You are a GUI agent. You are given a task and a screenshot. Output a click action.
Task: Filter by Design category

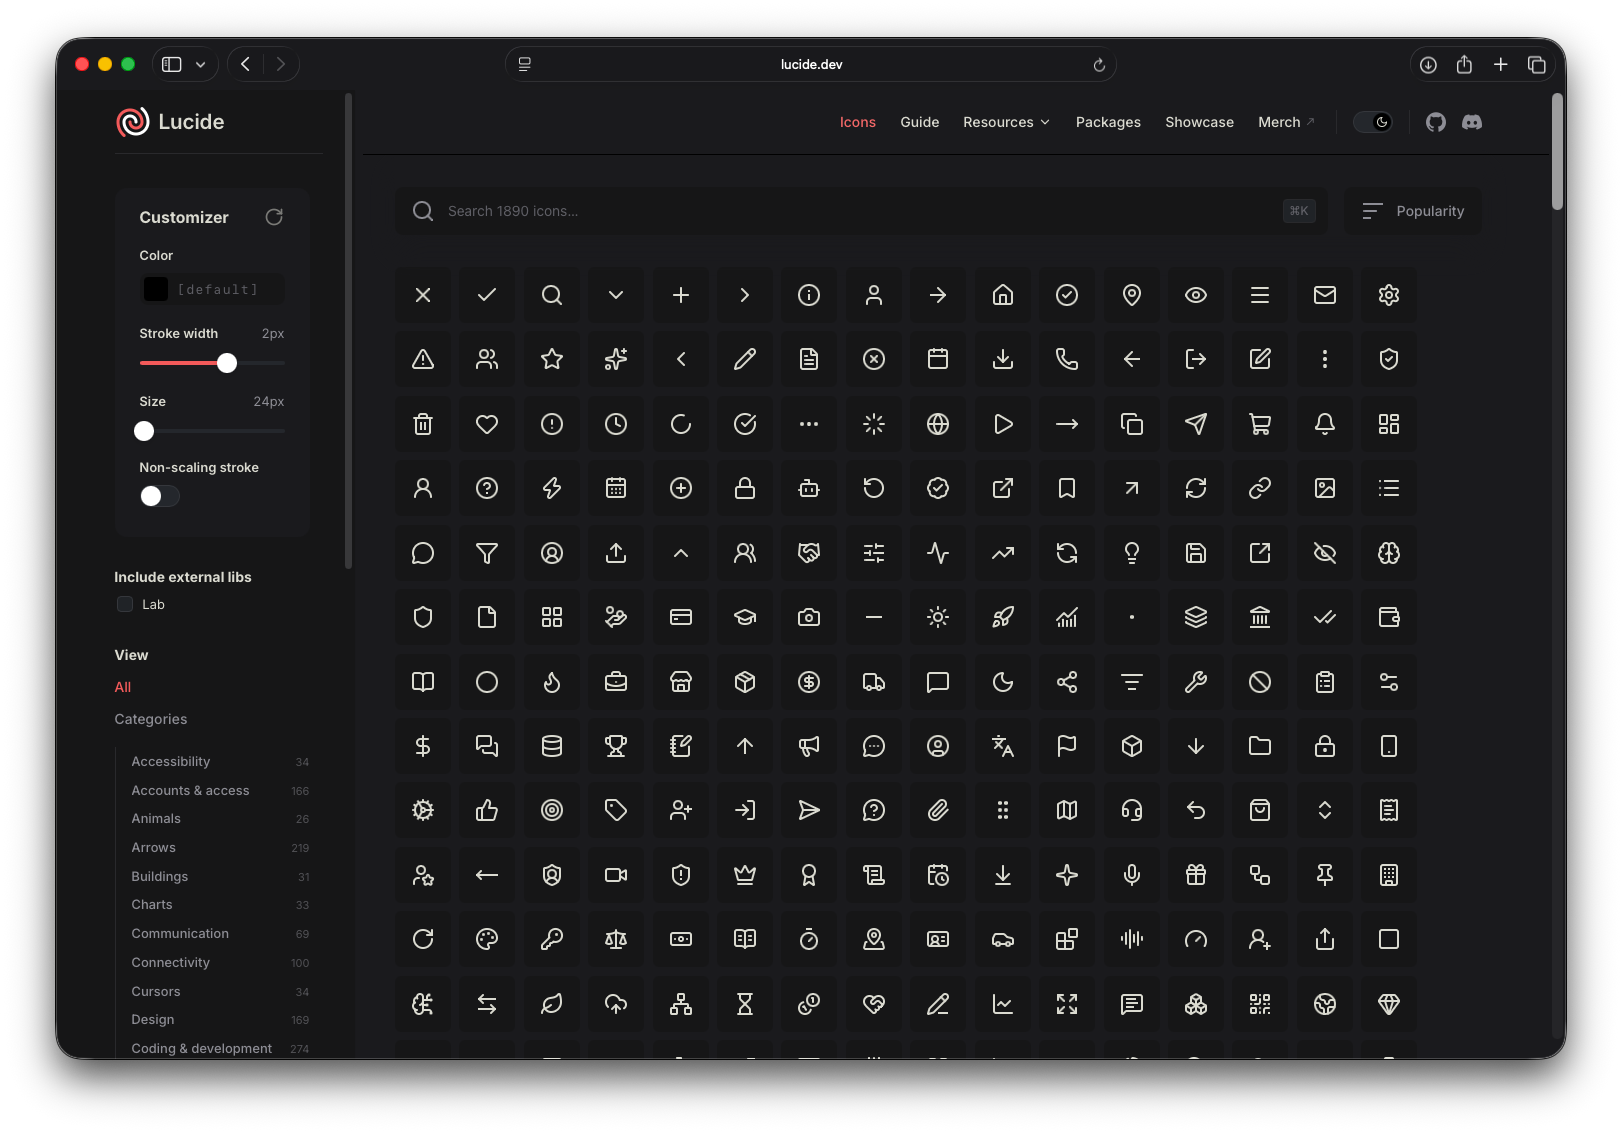click(220, 1020)
